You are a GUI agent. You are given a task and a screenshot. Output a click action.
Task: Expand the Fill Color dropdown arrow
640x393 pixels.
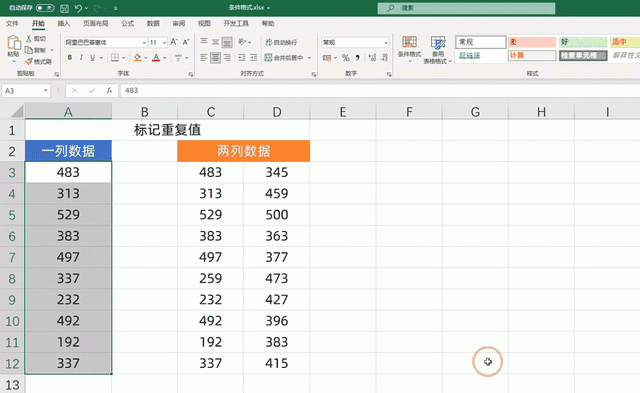146,58
